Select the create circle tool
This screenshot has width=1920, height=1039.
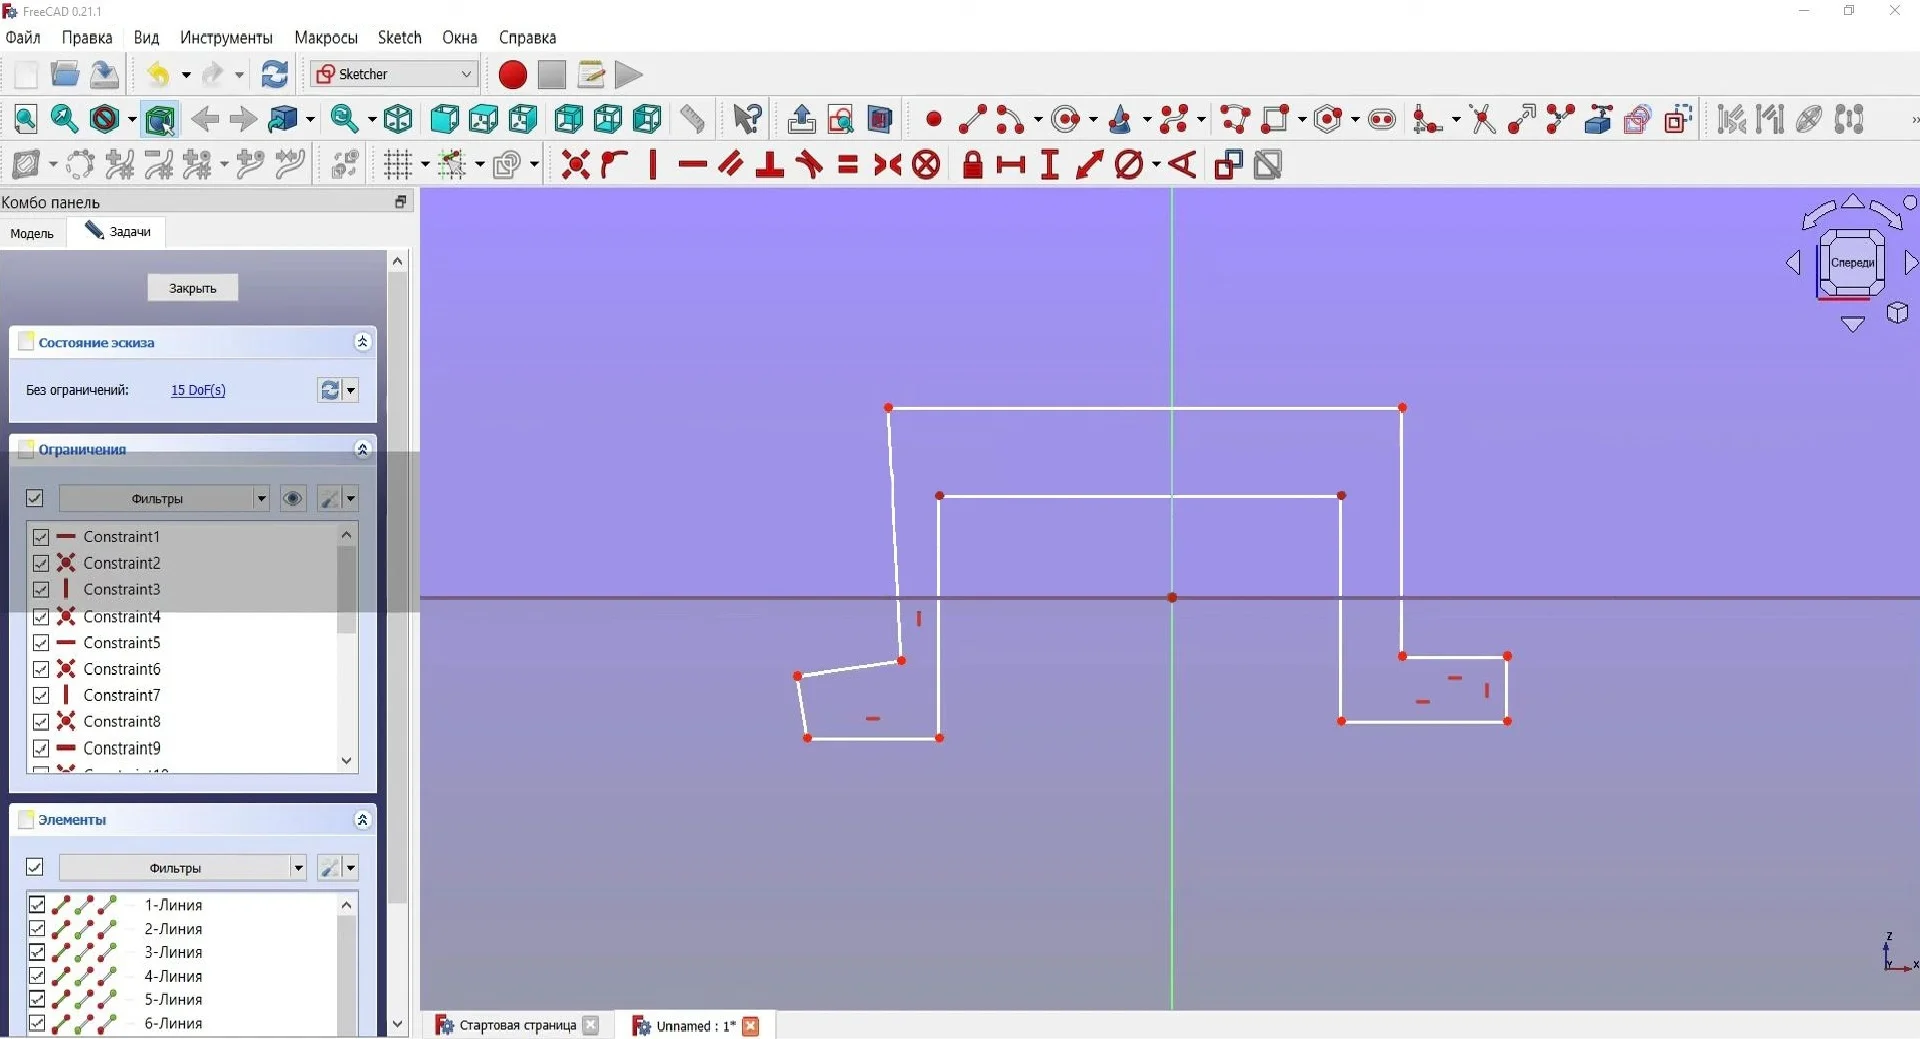(x=1066, y=120)
